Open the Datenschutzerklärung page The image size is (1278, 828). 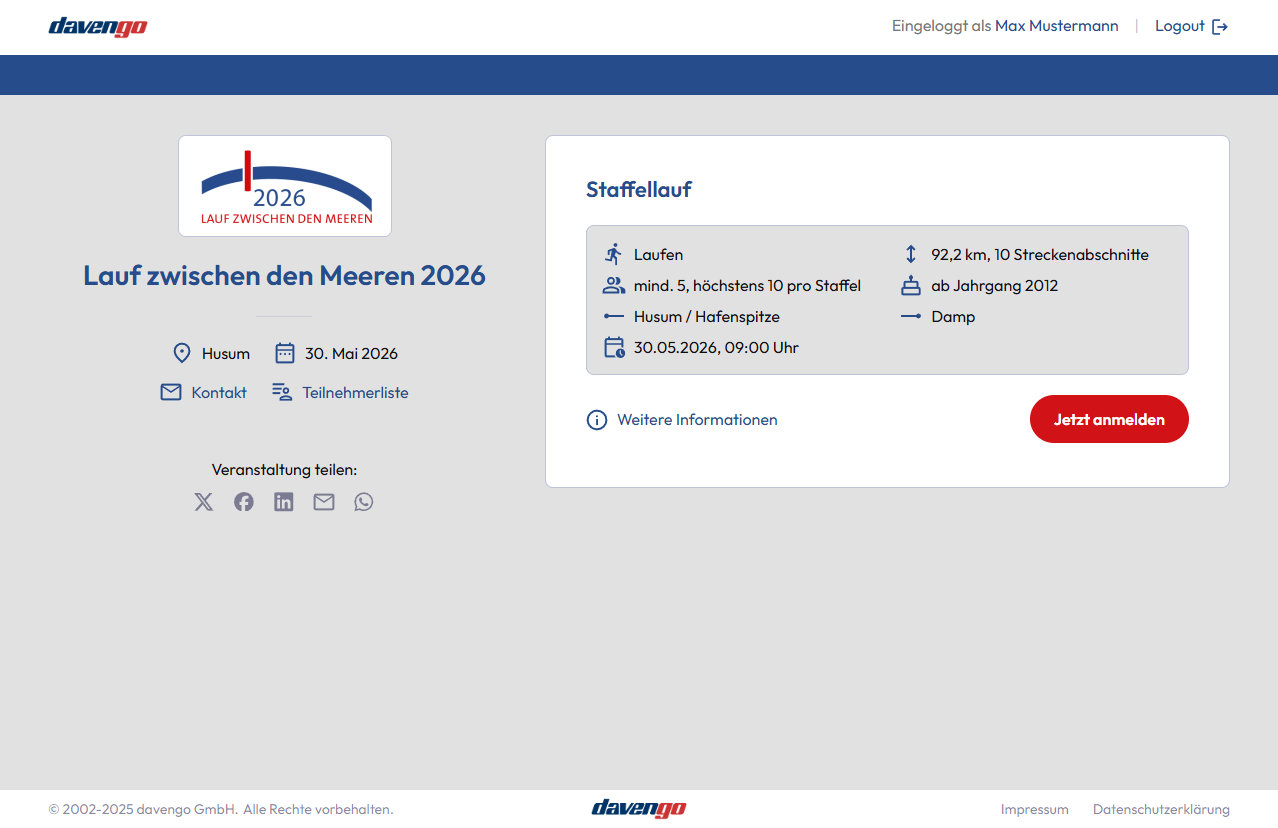pos(1162,809)
